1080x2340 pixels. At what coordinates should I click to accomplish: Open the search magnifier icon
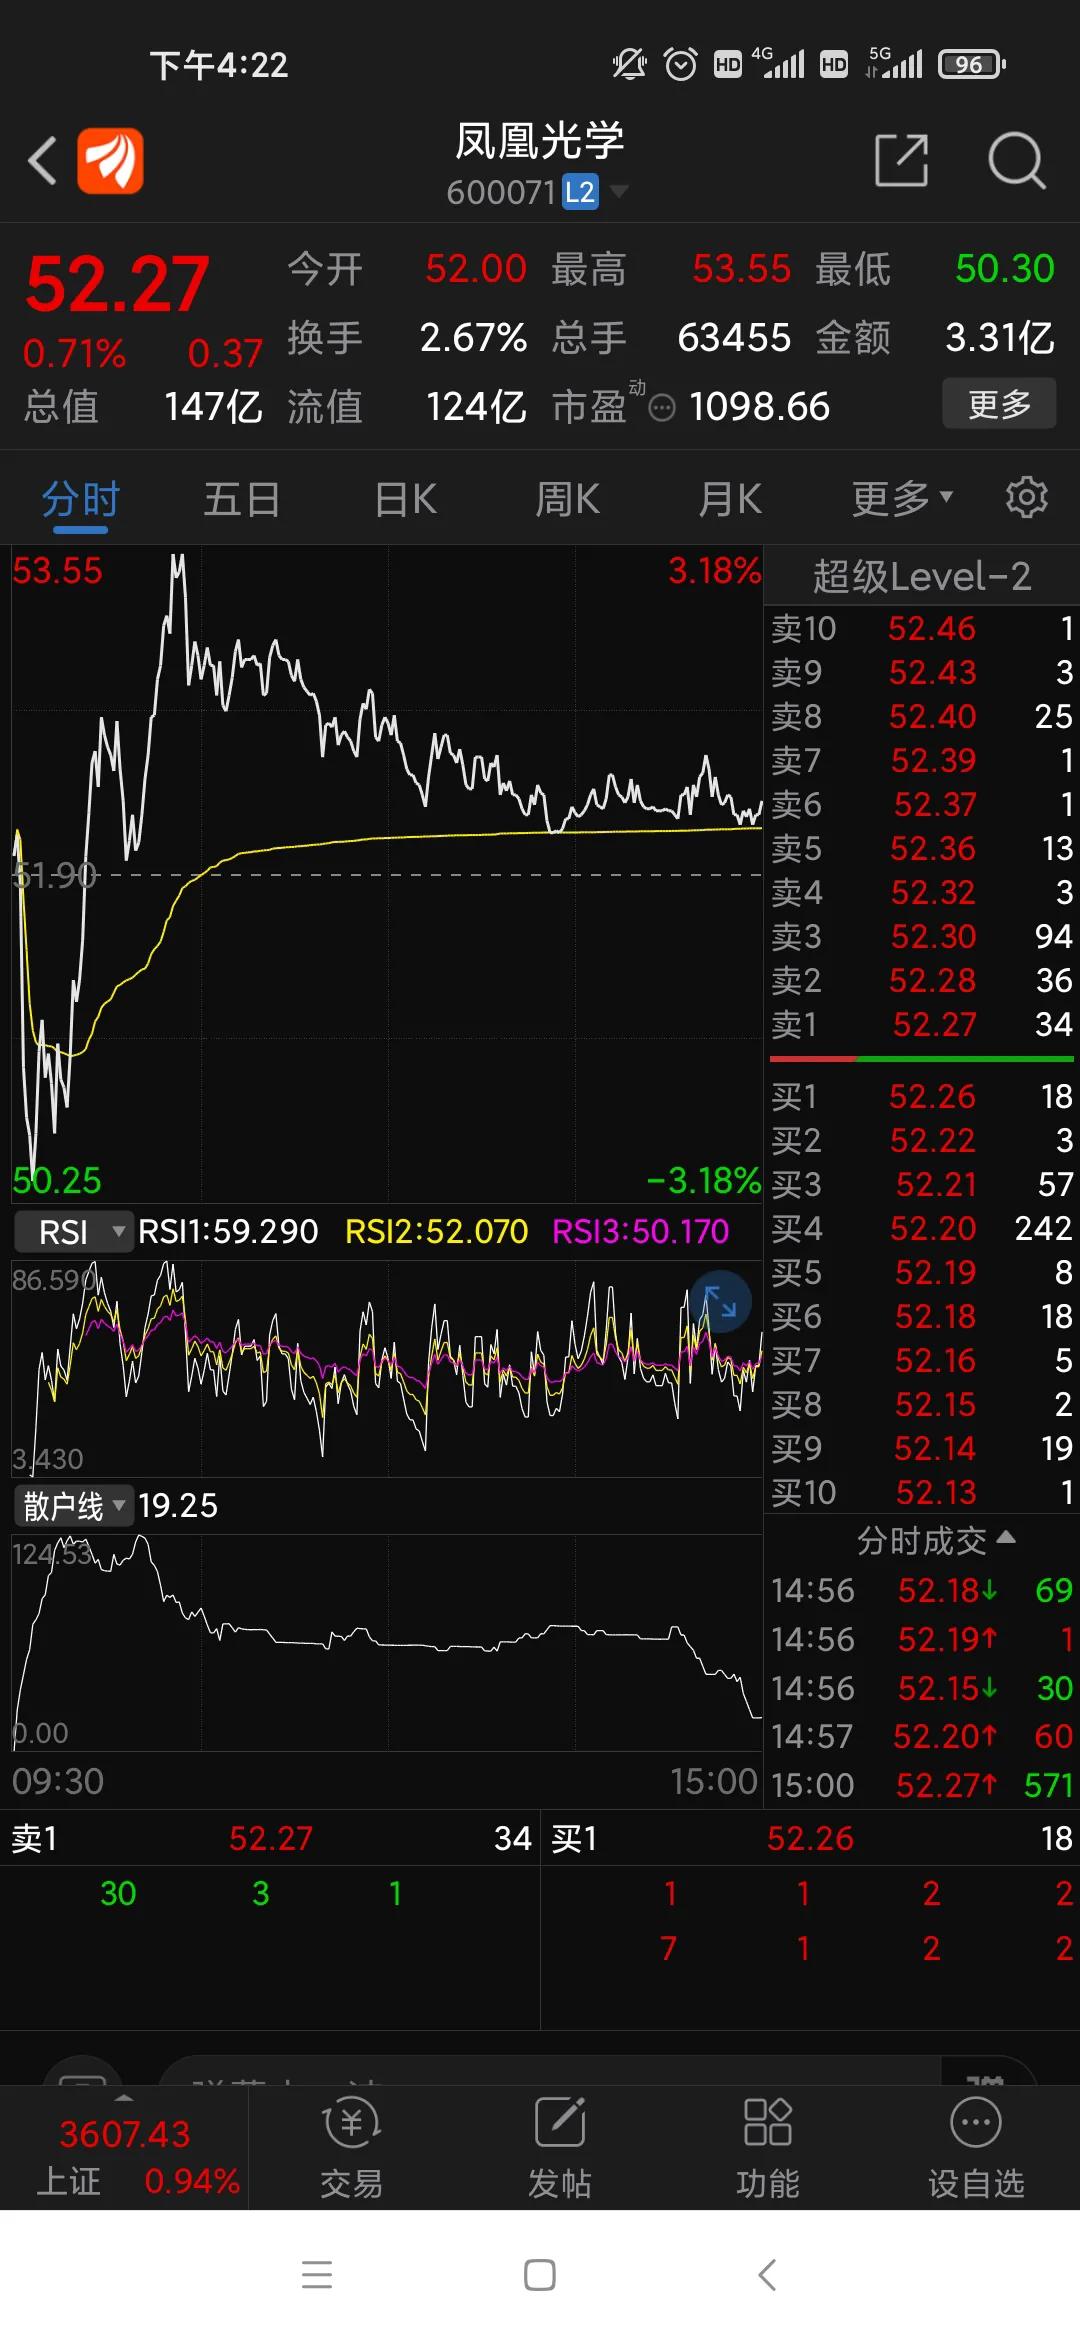click(1017, 160)
